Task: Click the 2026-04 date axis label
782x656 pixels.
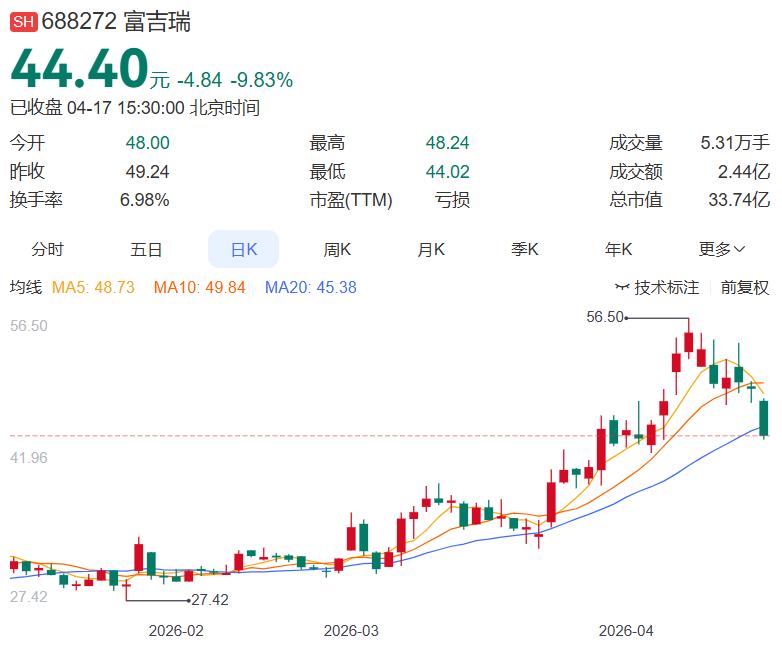Action: click(626, 631)
